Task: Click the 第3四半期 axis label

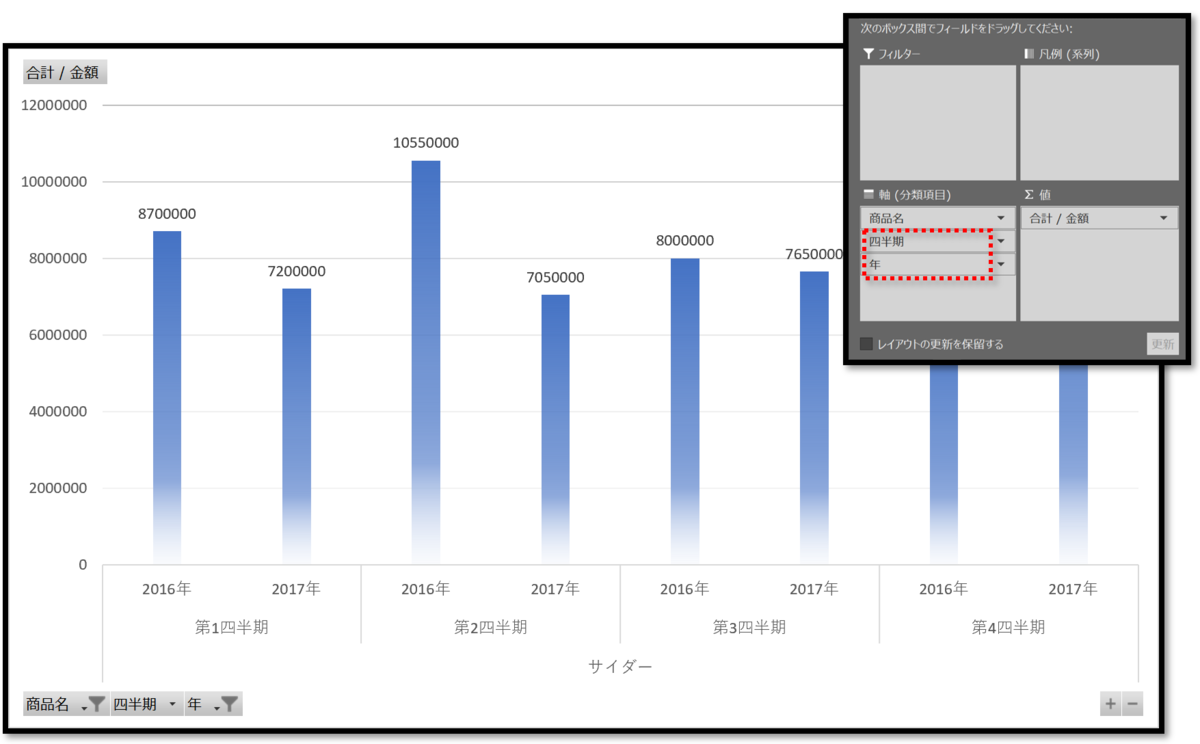Action: pos(750,628)
